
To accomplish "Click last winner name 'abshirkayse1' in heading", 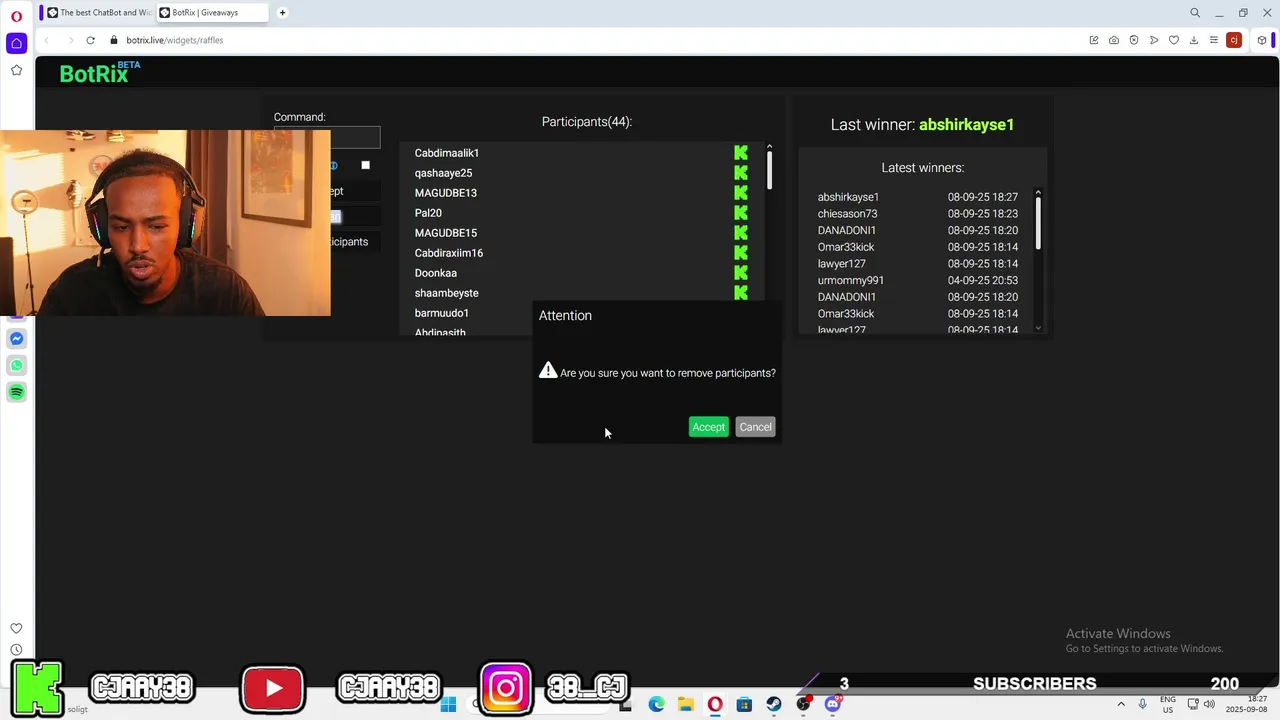I will tap(966, 125).
